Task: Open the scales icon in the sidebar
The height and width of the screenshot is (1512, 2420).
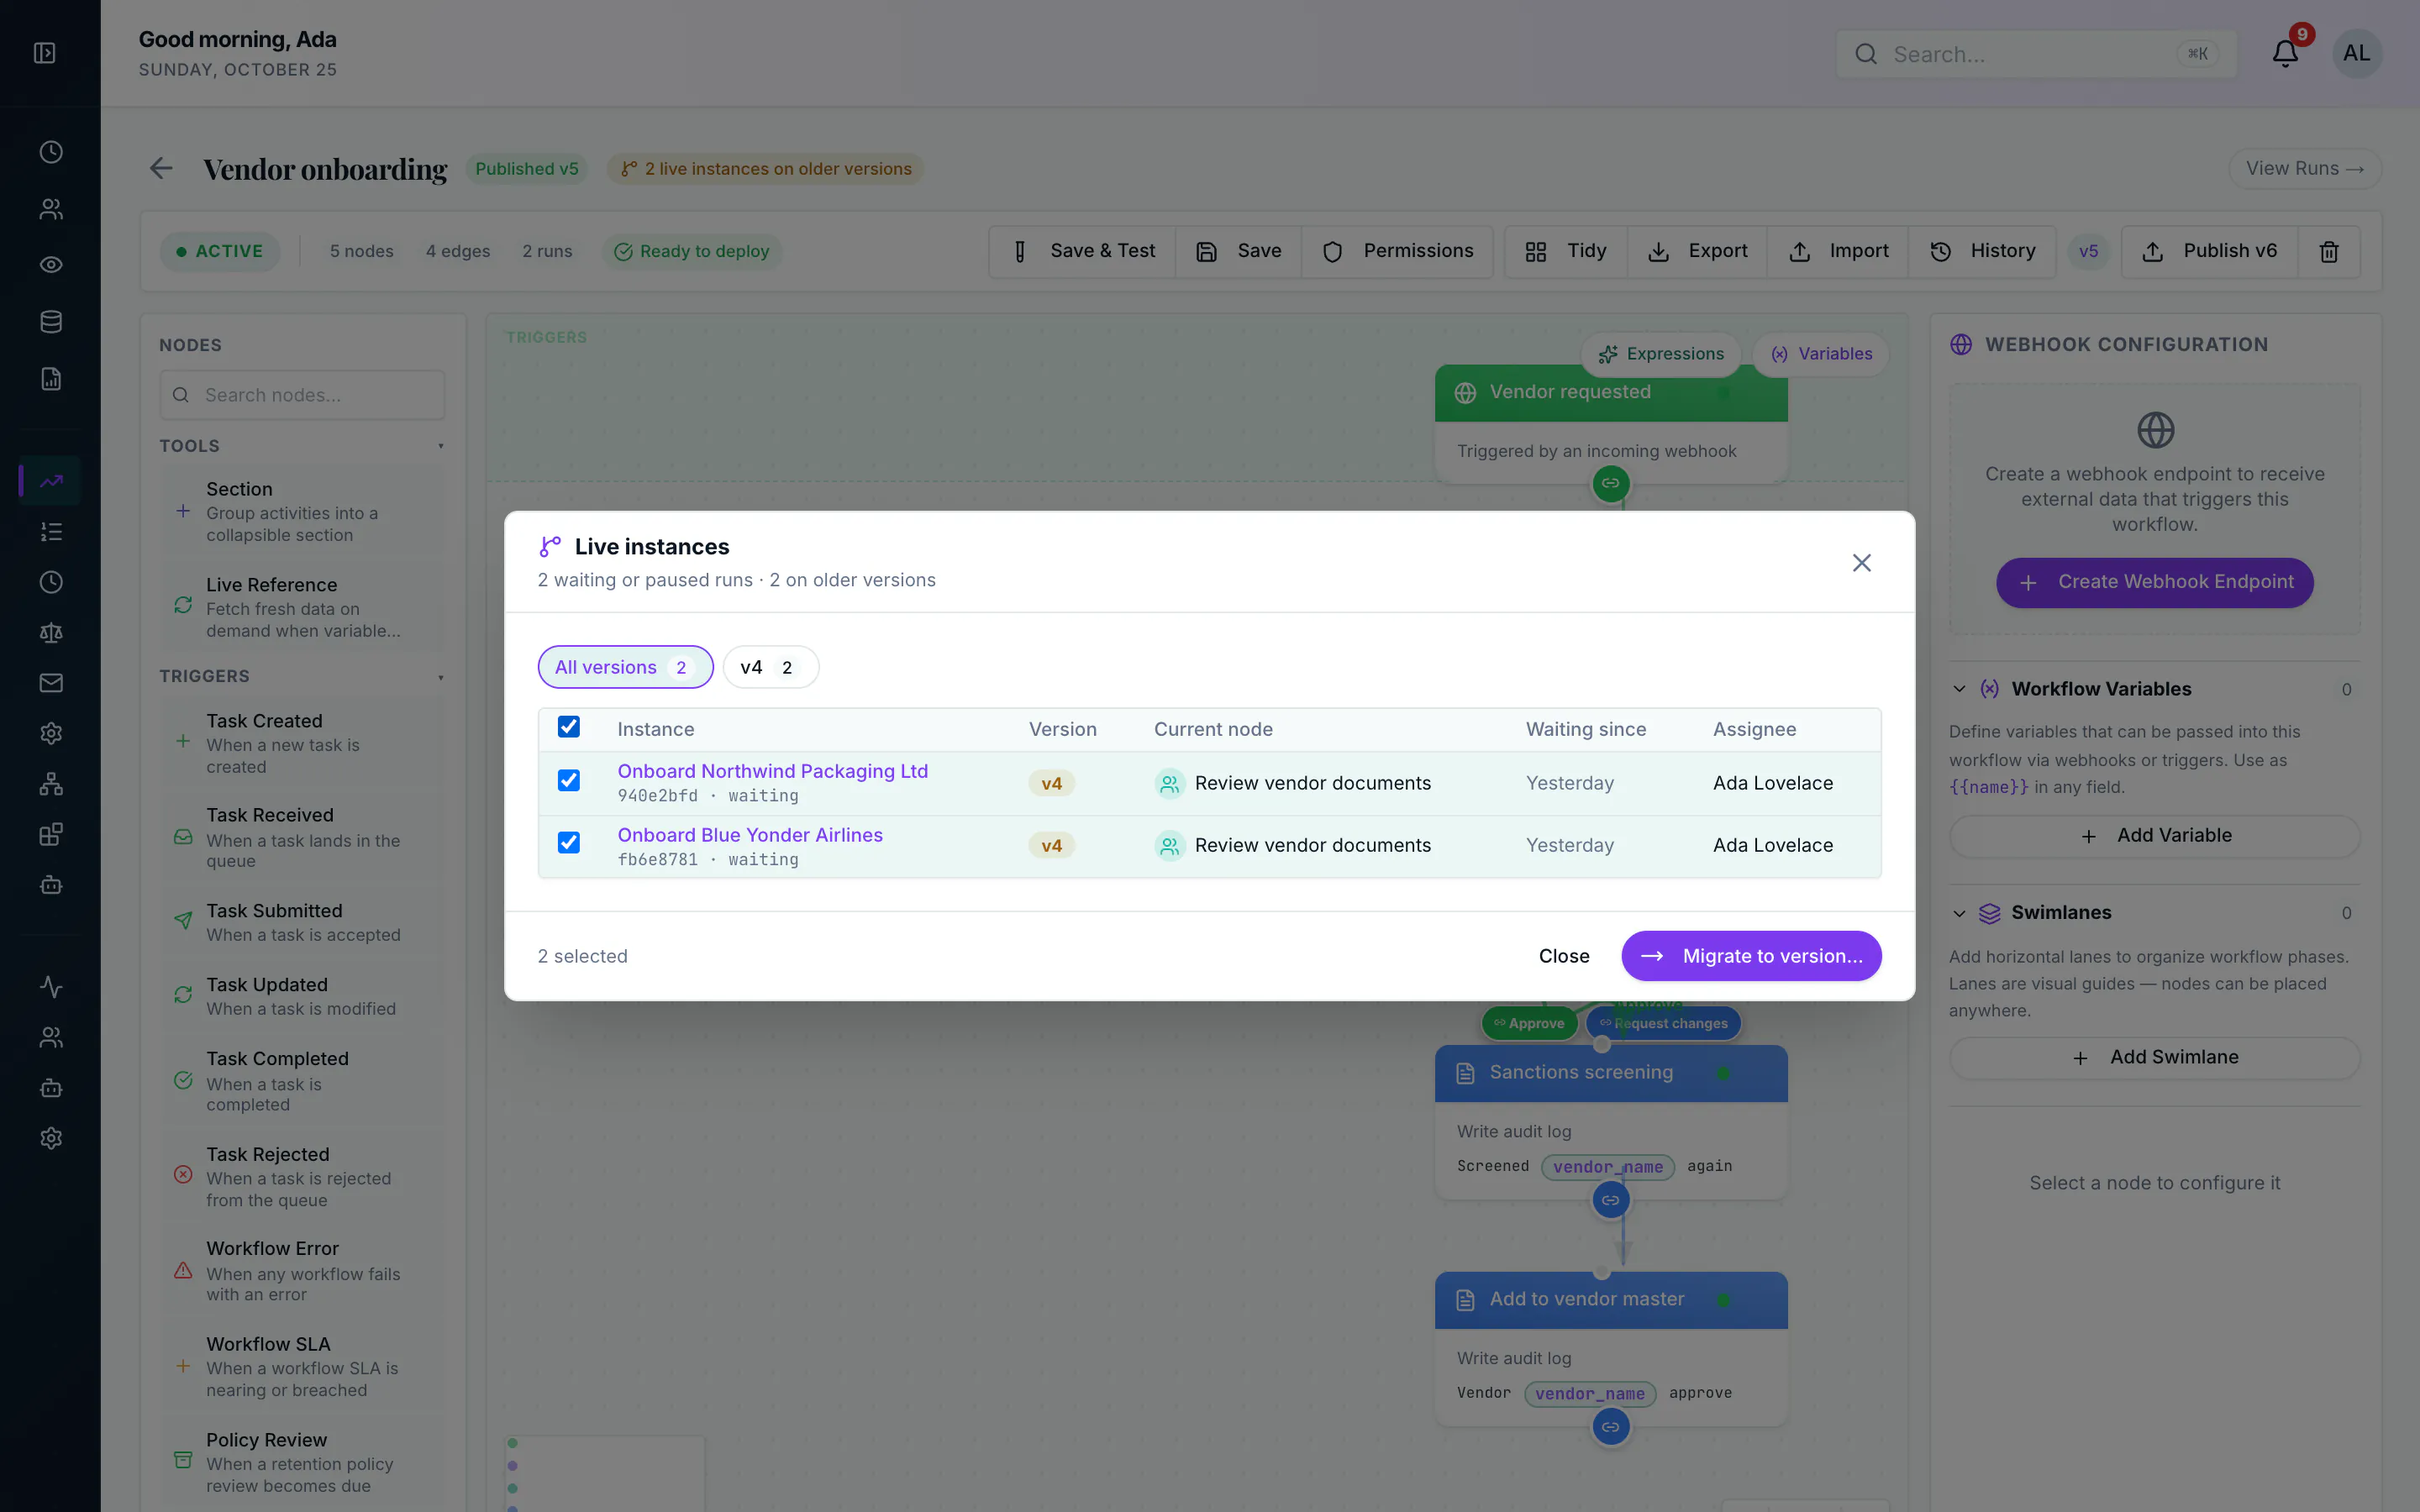Action: click(51, 633)
